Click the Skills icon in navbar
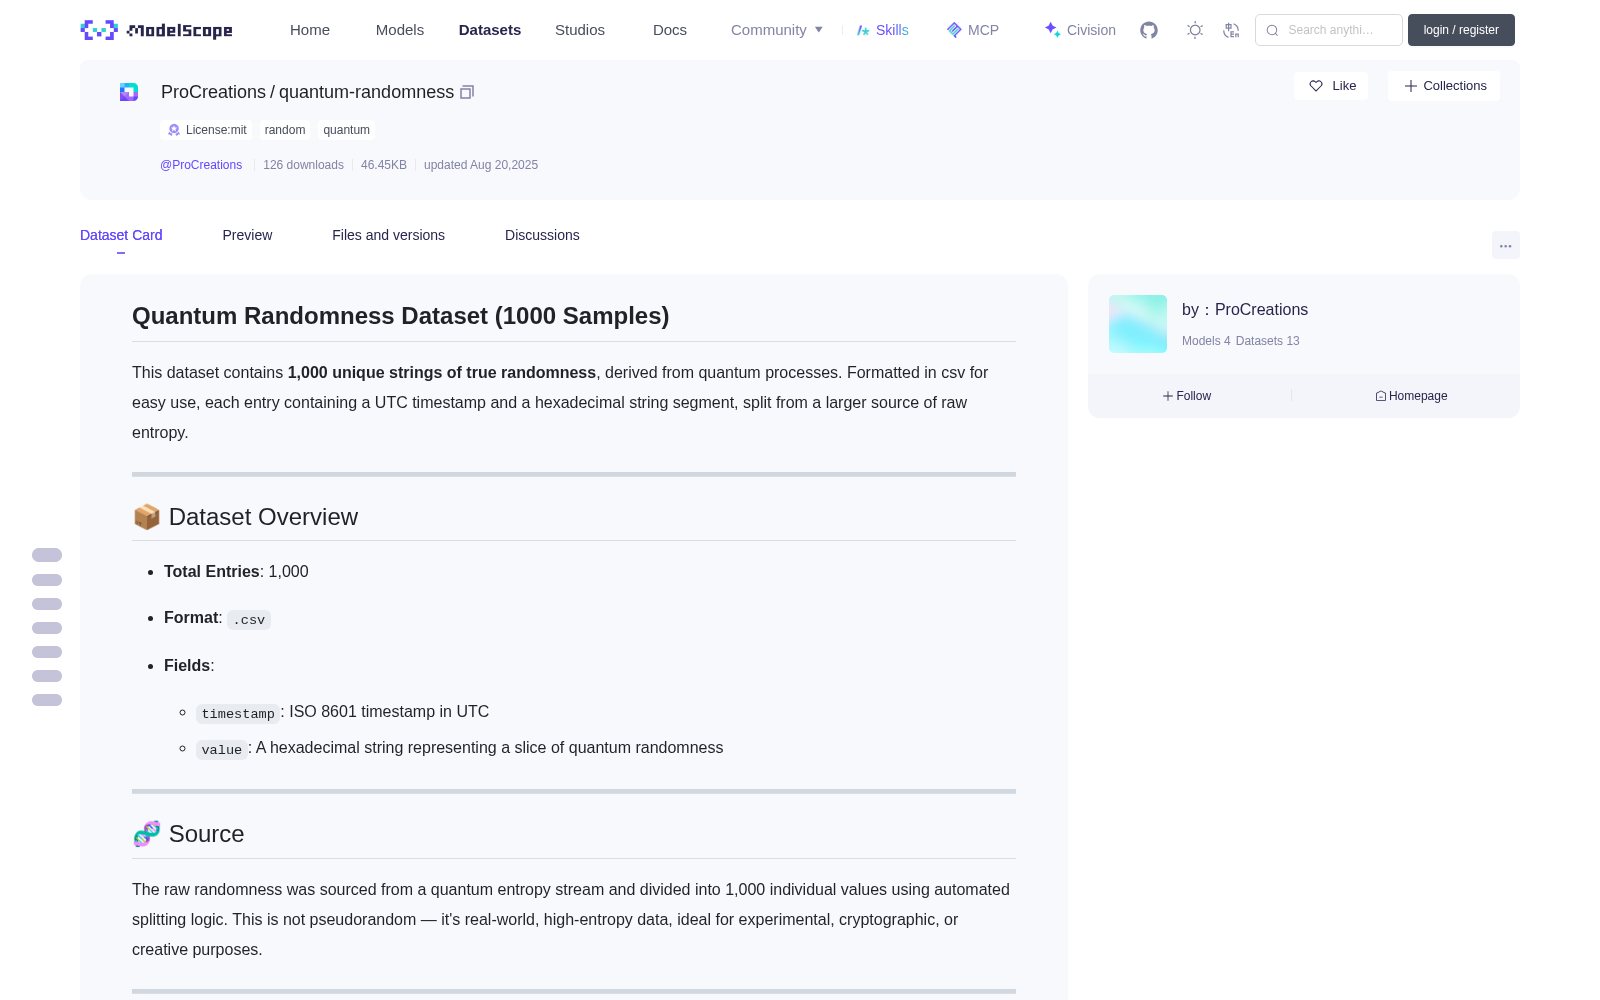1600x1000 pixels. [863, 30]
